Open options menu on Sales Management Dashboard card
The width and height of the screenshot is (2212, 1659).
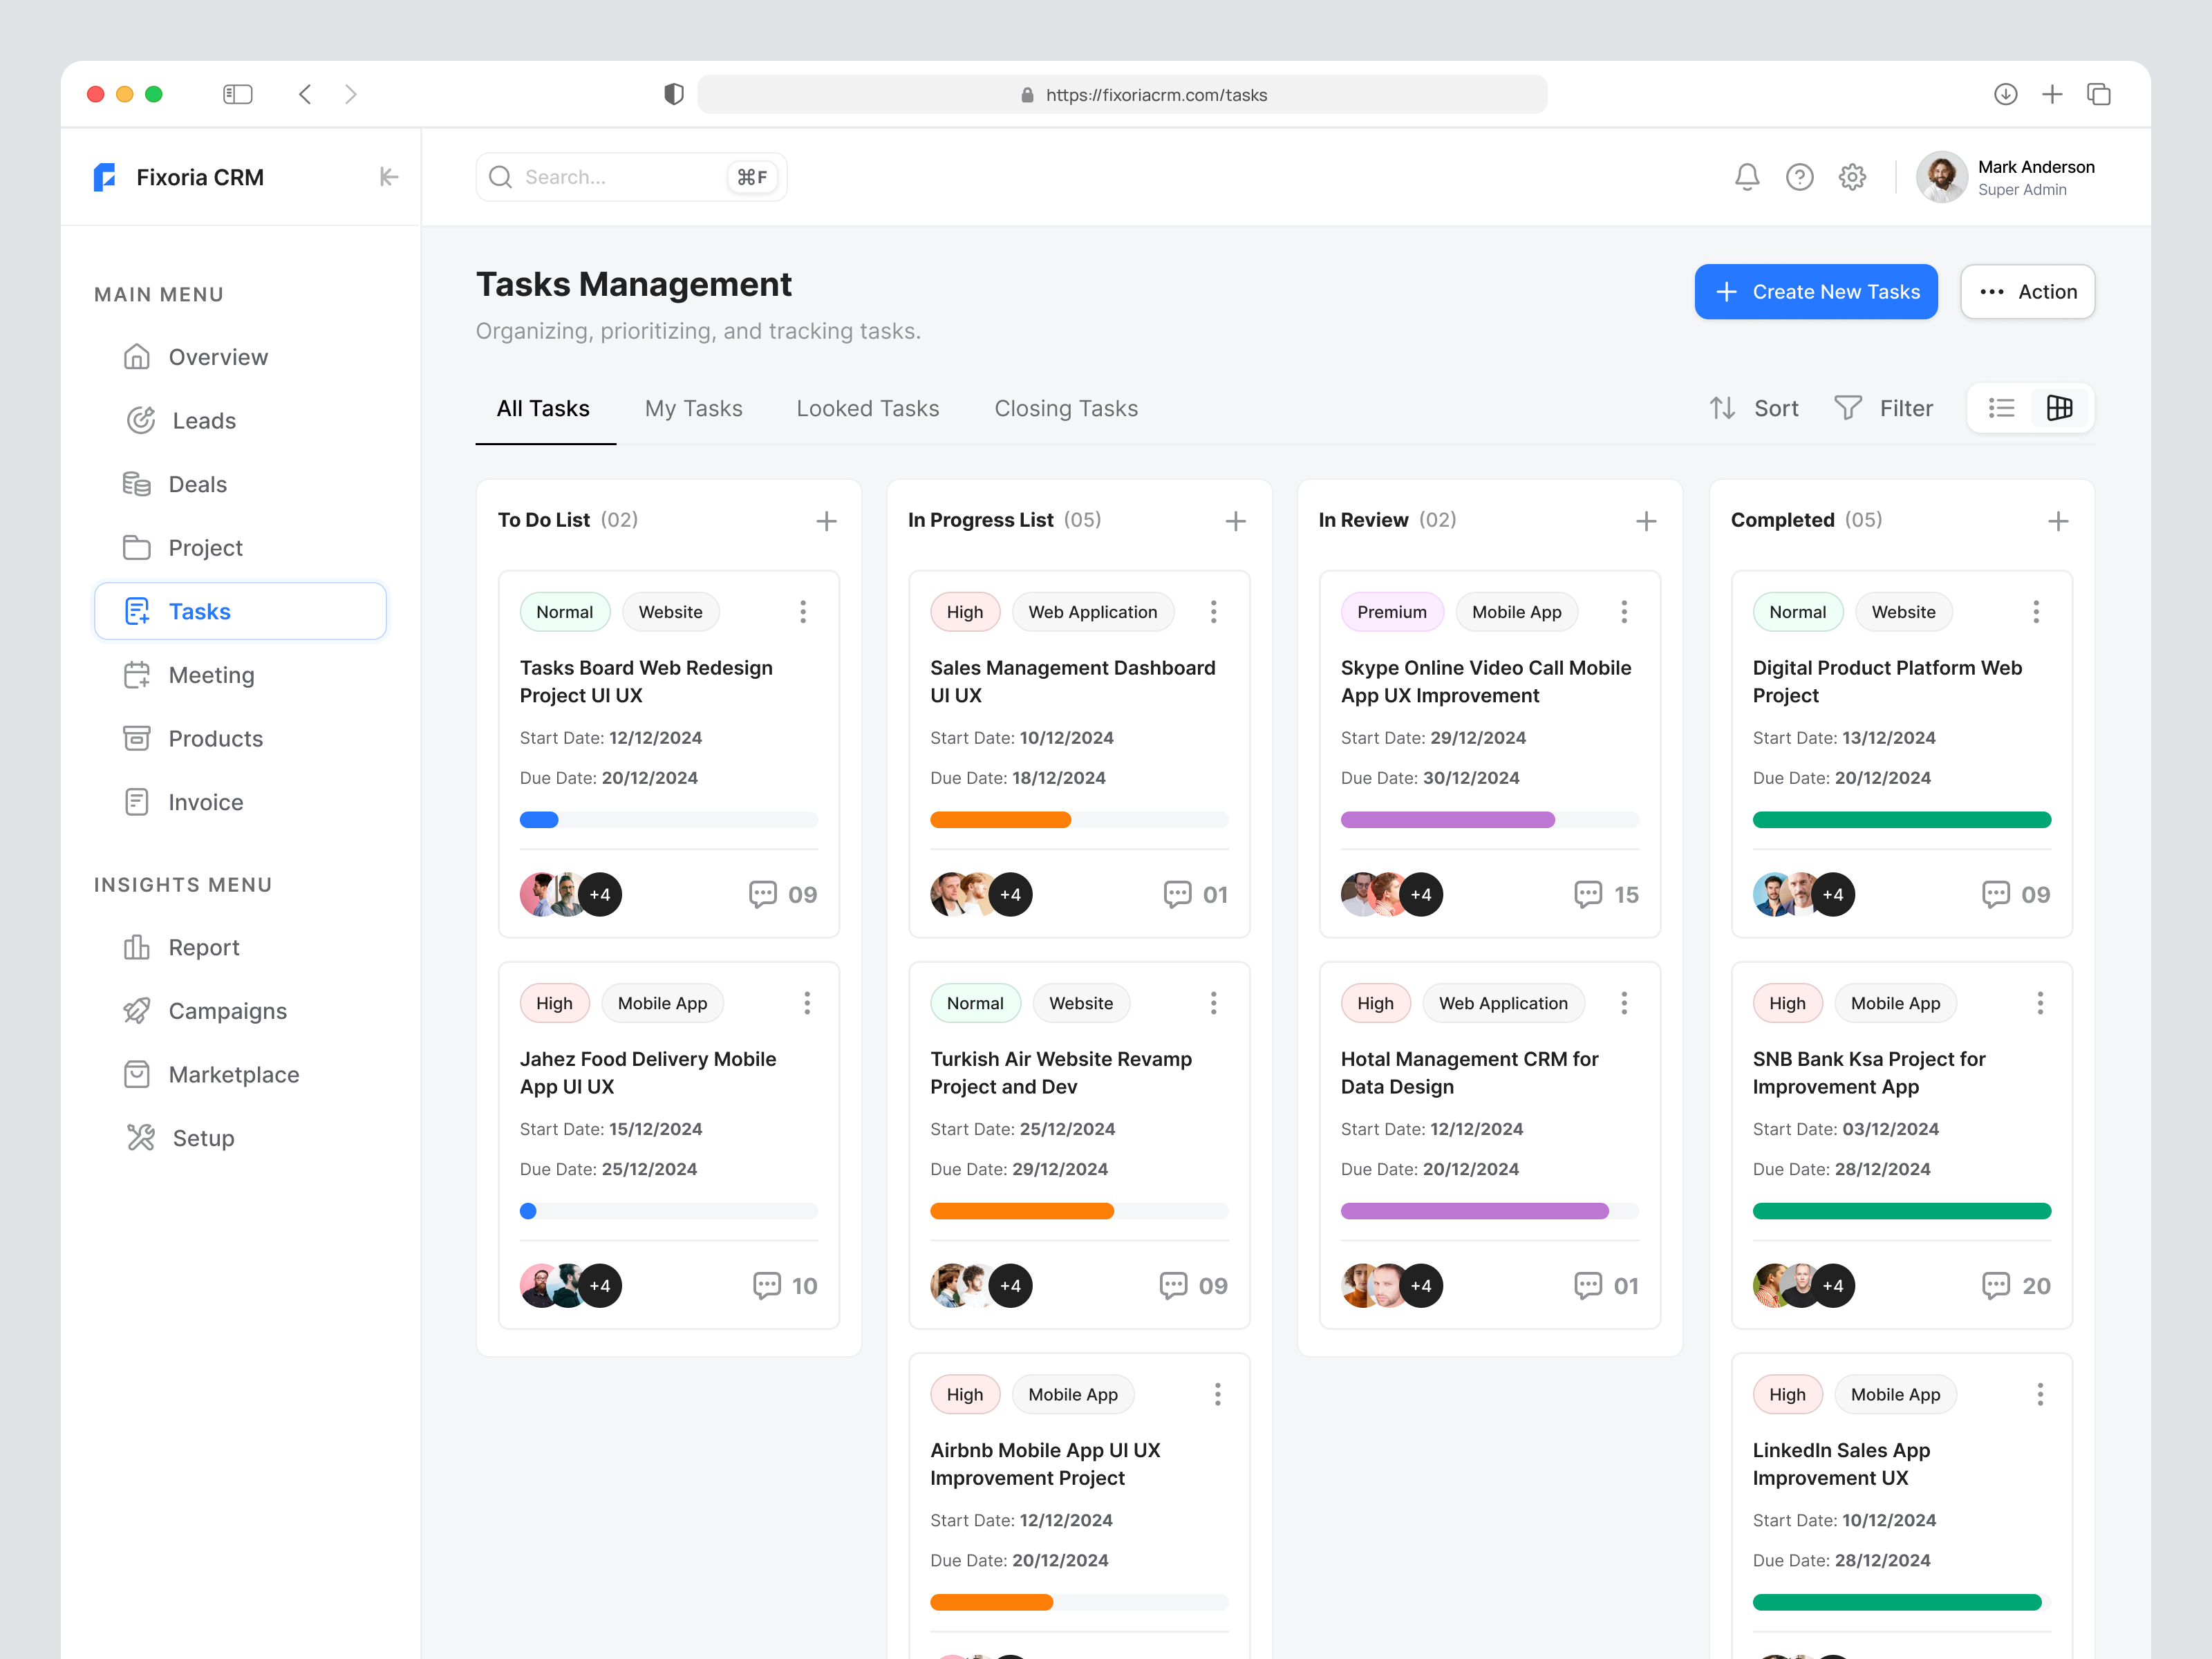(1213, 611)
